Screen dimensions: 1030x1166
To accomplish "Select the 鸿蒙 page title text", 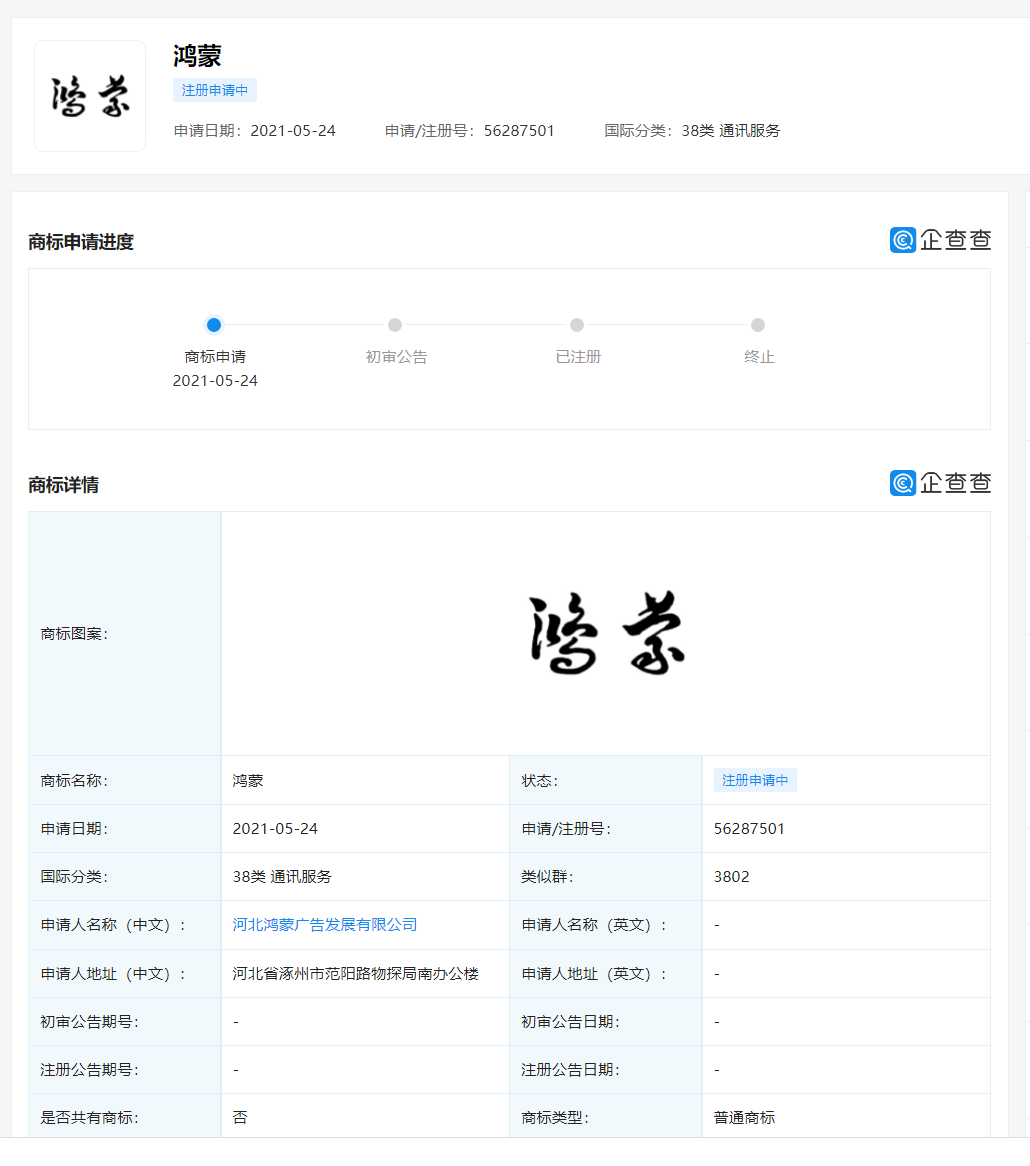I will 197,56.
